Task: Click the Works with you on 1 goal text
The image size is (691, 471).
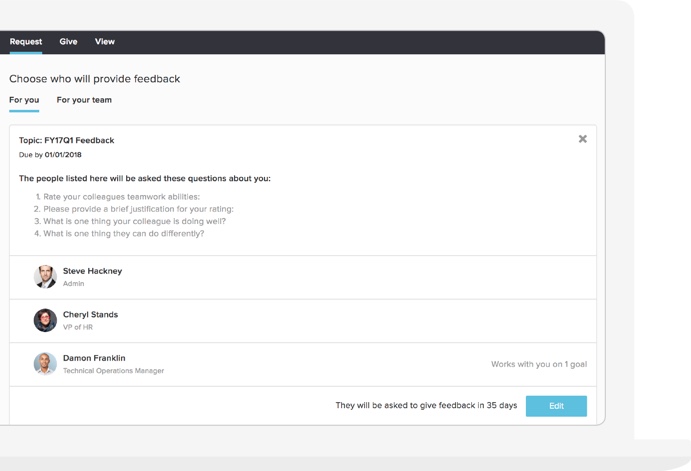Action: pos(539,364)
